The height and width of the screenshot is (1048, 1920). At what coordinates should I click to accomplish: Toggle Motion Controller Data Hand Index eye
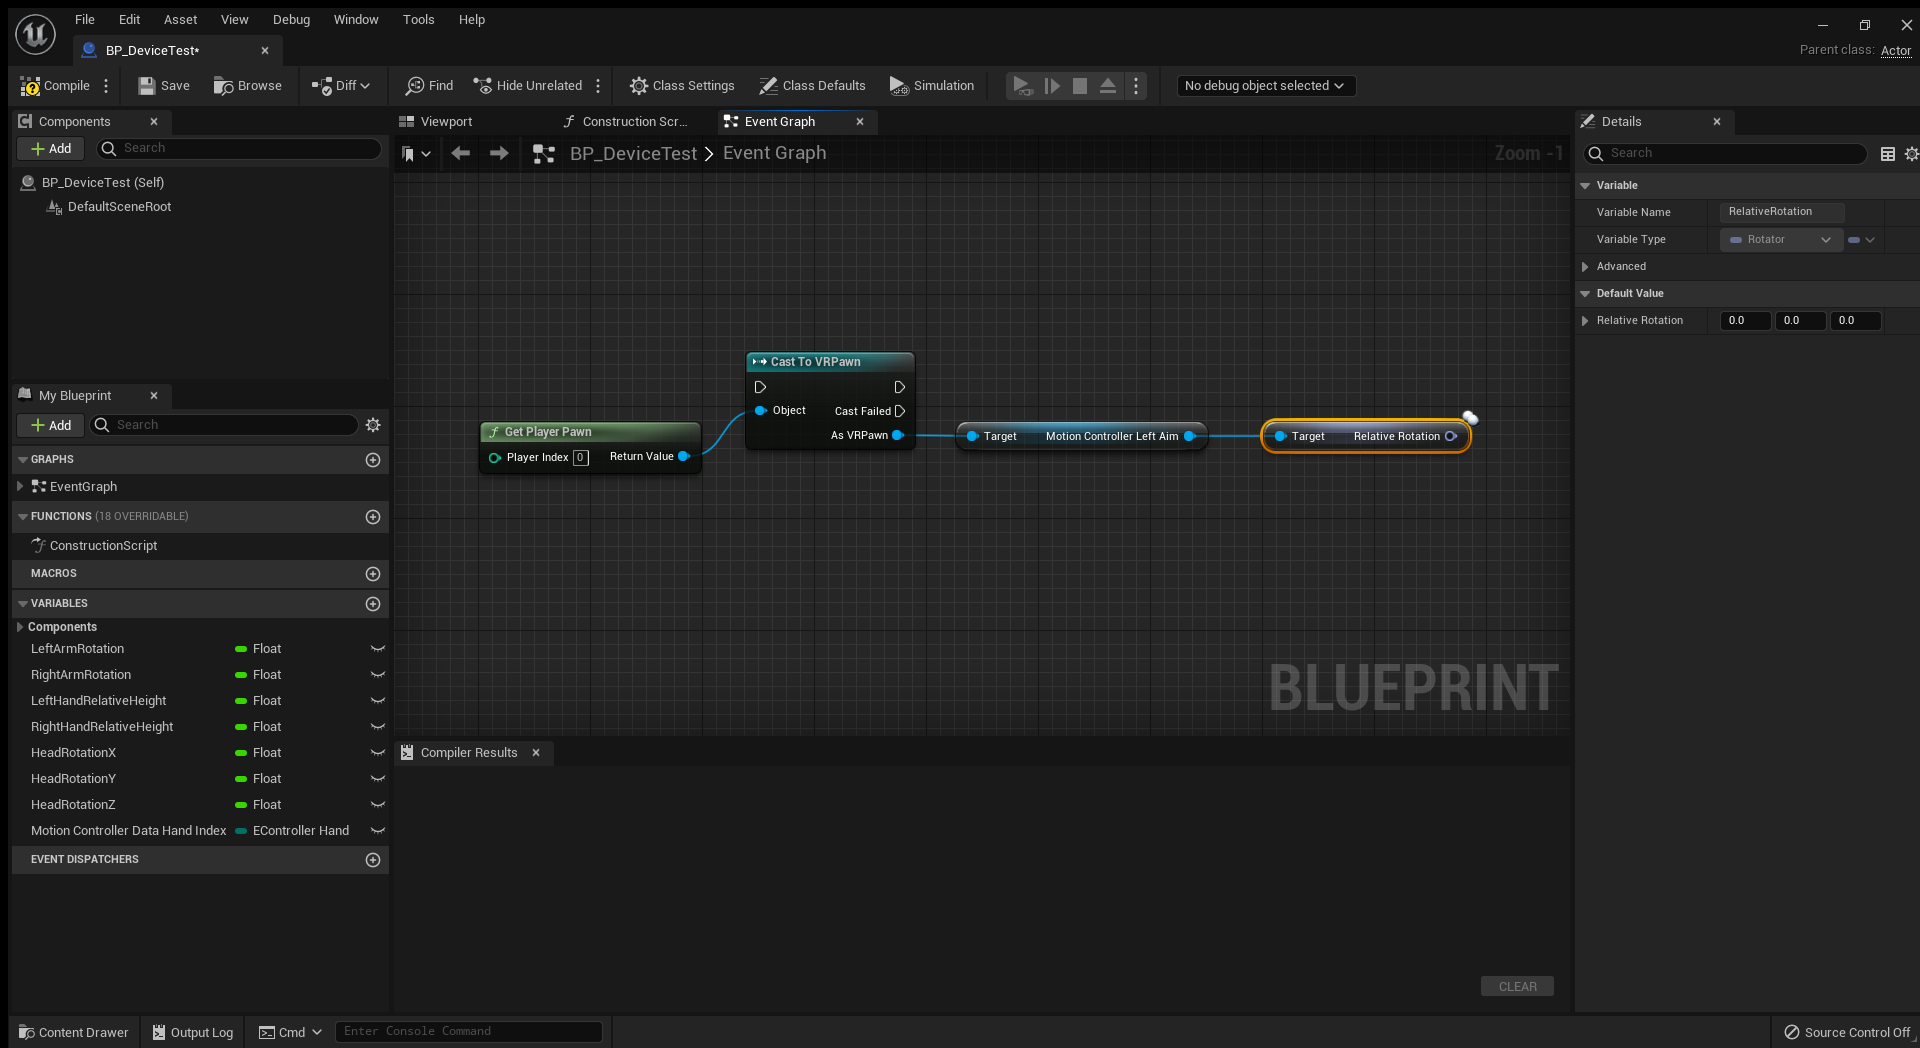378,831
